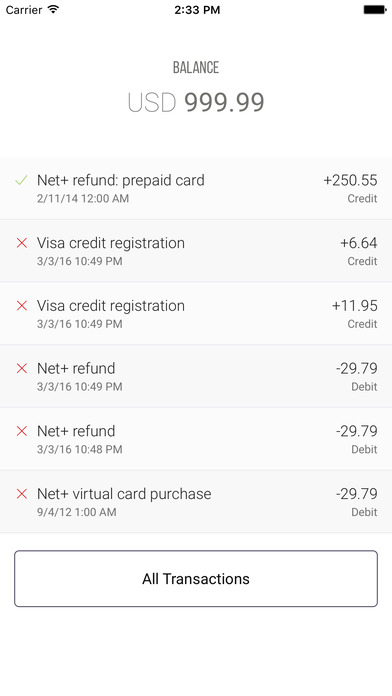This screenshot has height=696, width=392.
Task: Open the Net+ virtual card purchase transaction
Action: click(x=196, y=502)
